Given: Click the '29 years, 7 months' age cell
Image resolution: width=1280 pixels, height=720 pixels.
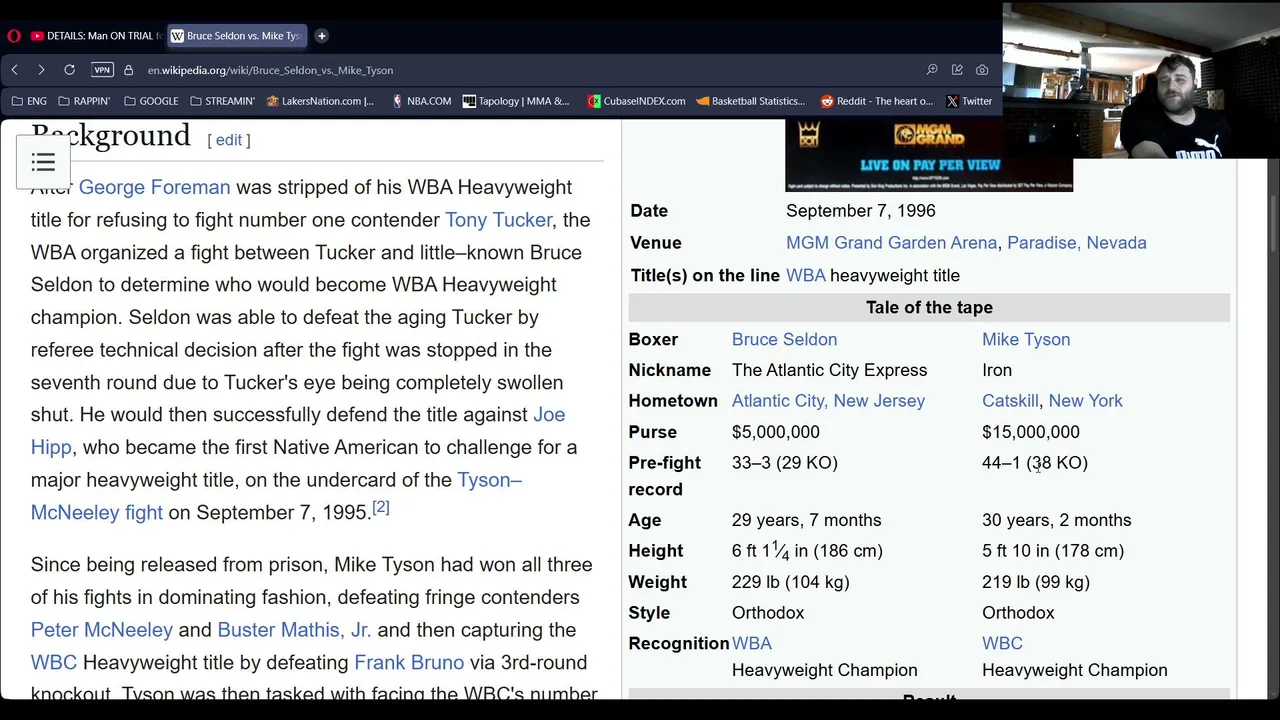Looking at the screenshot, I should [807, 520].
